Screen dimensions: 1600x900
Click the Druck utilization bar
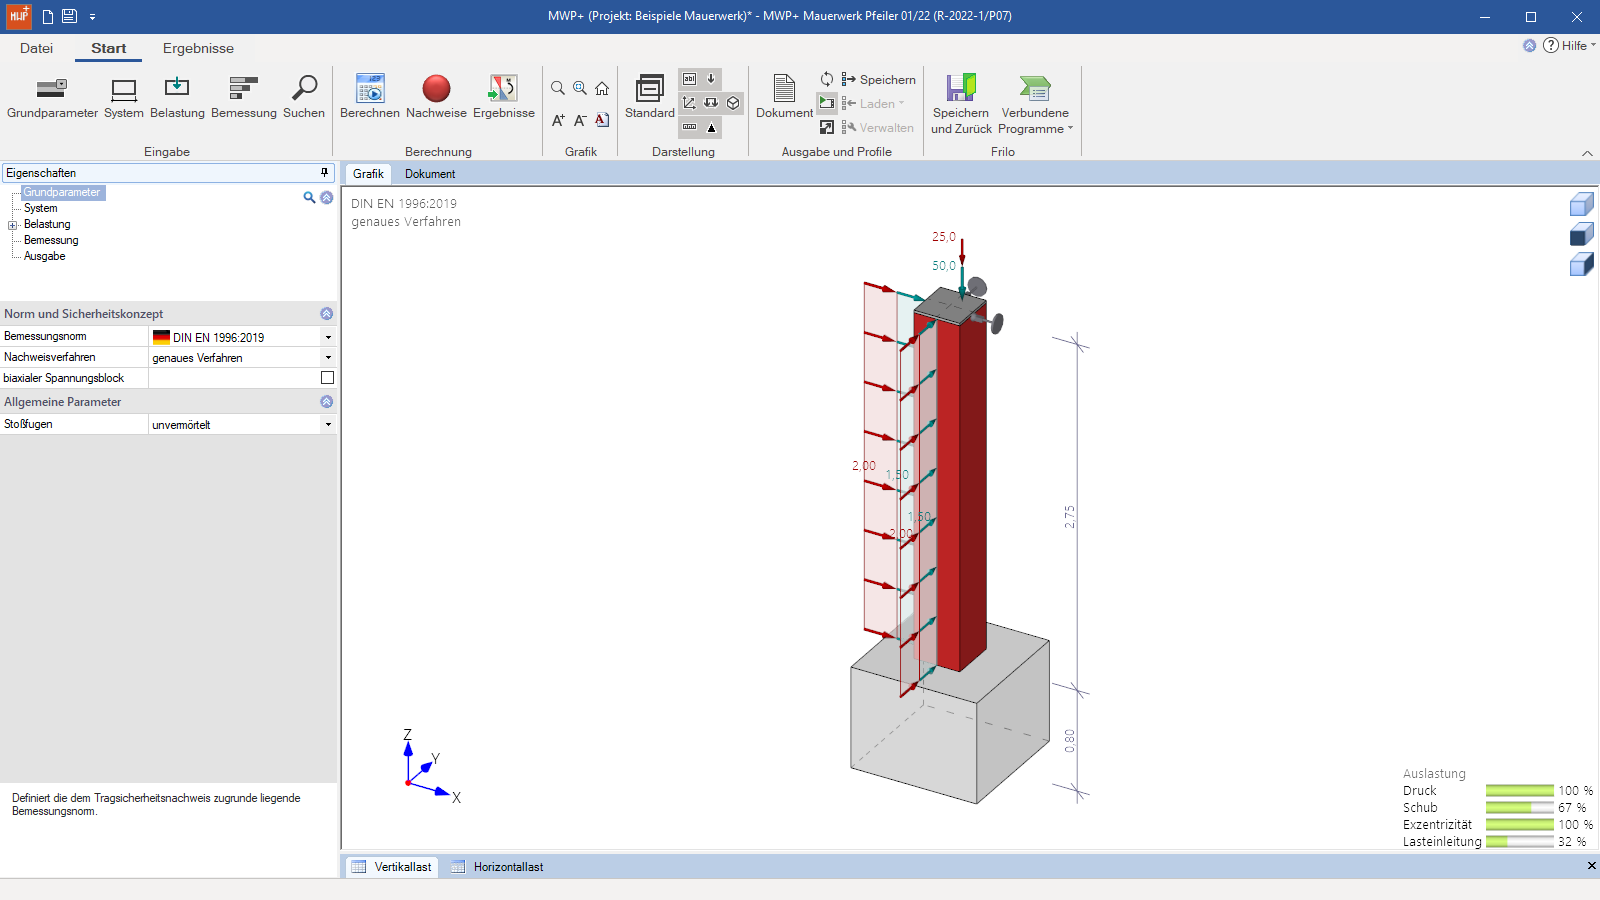click(1520, 791)
